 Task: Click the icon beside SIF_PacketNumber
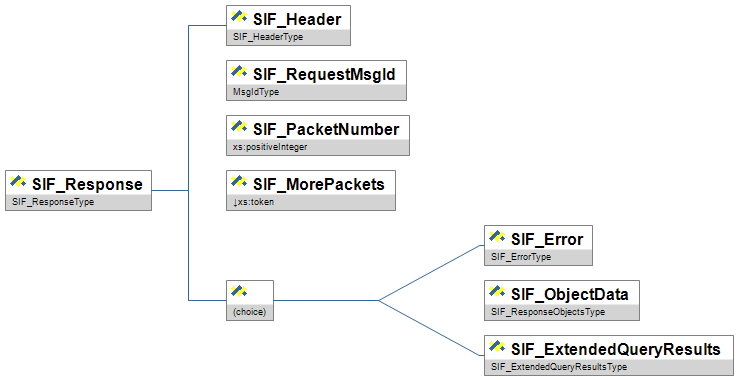pyautogui.click(x=239, y=128)
